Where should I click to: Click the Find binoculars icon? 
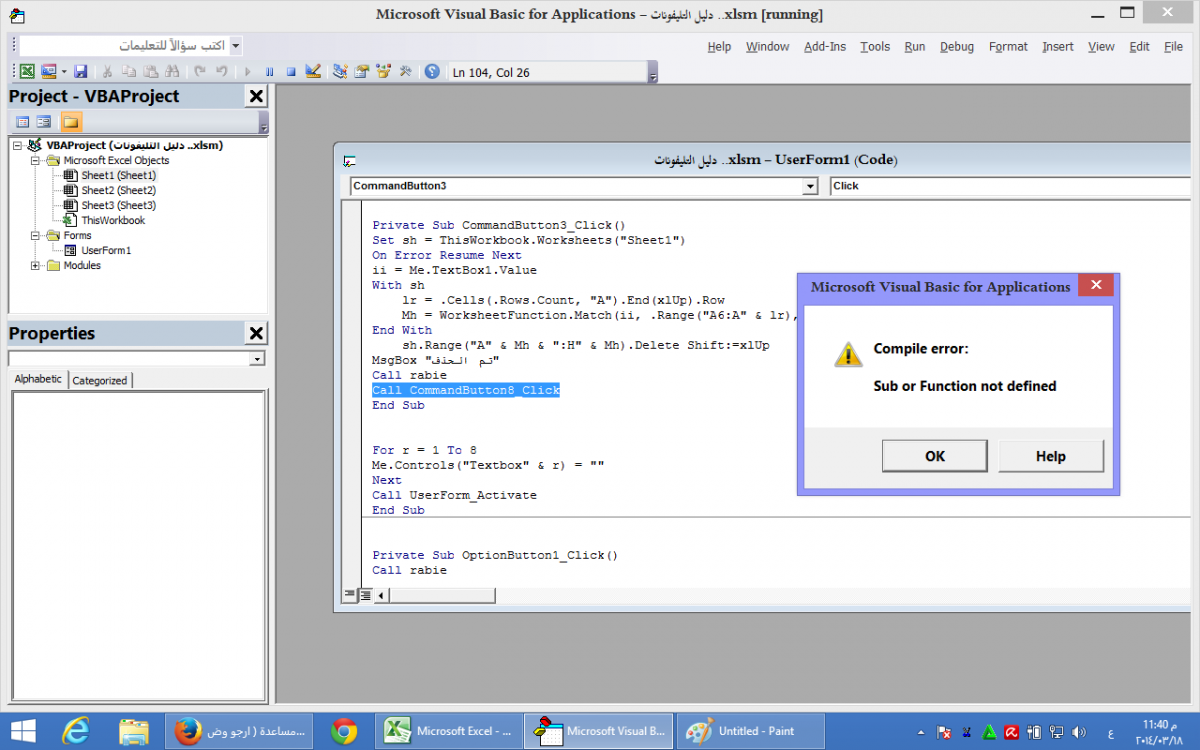pyautogui.click(x=172, y=71)
